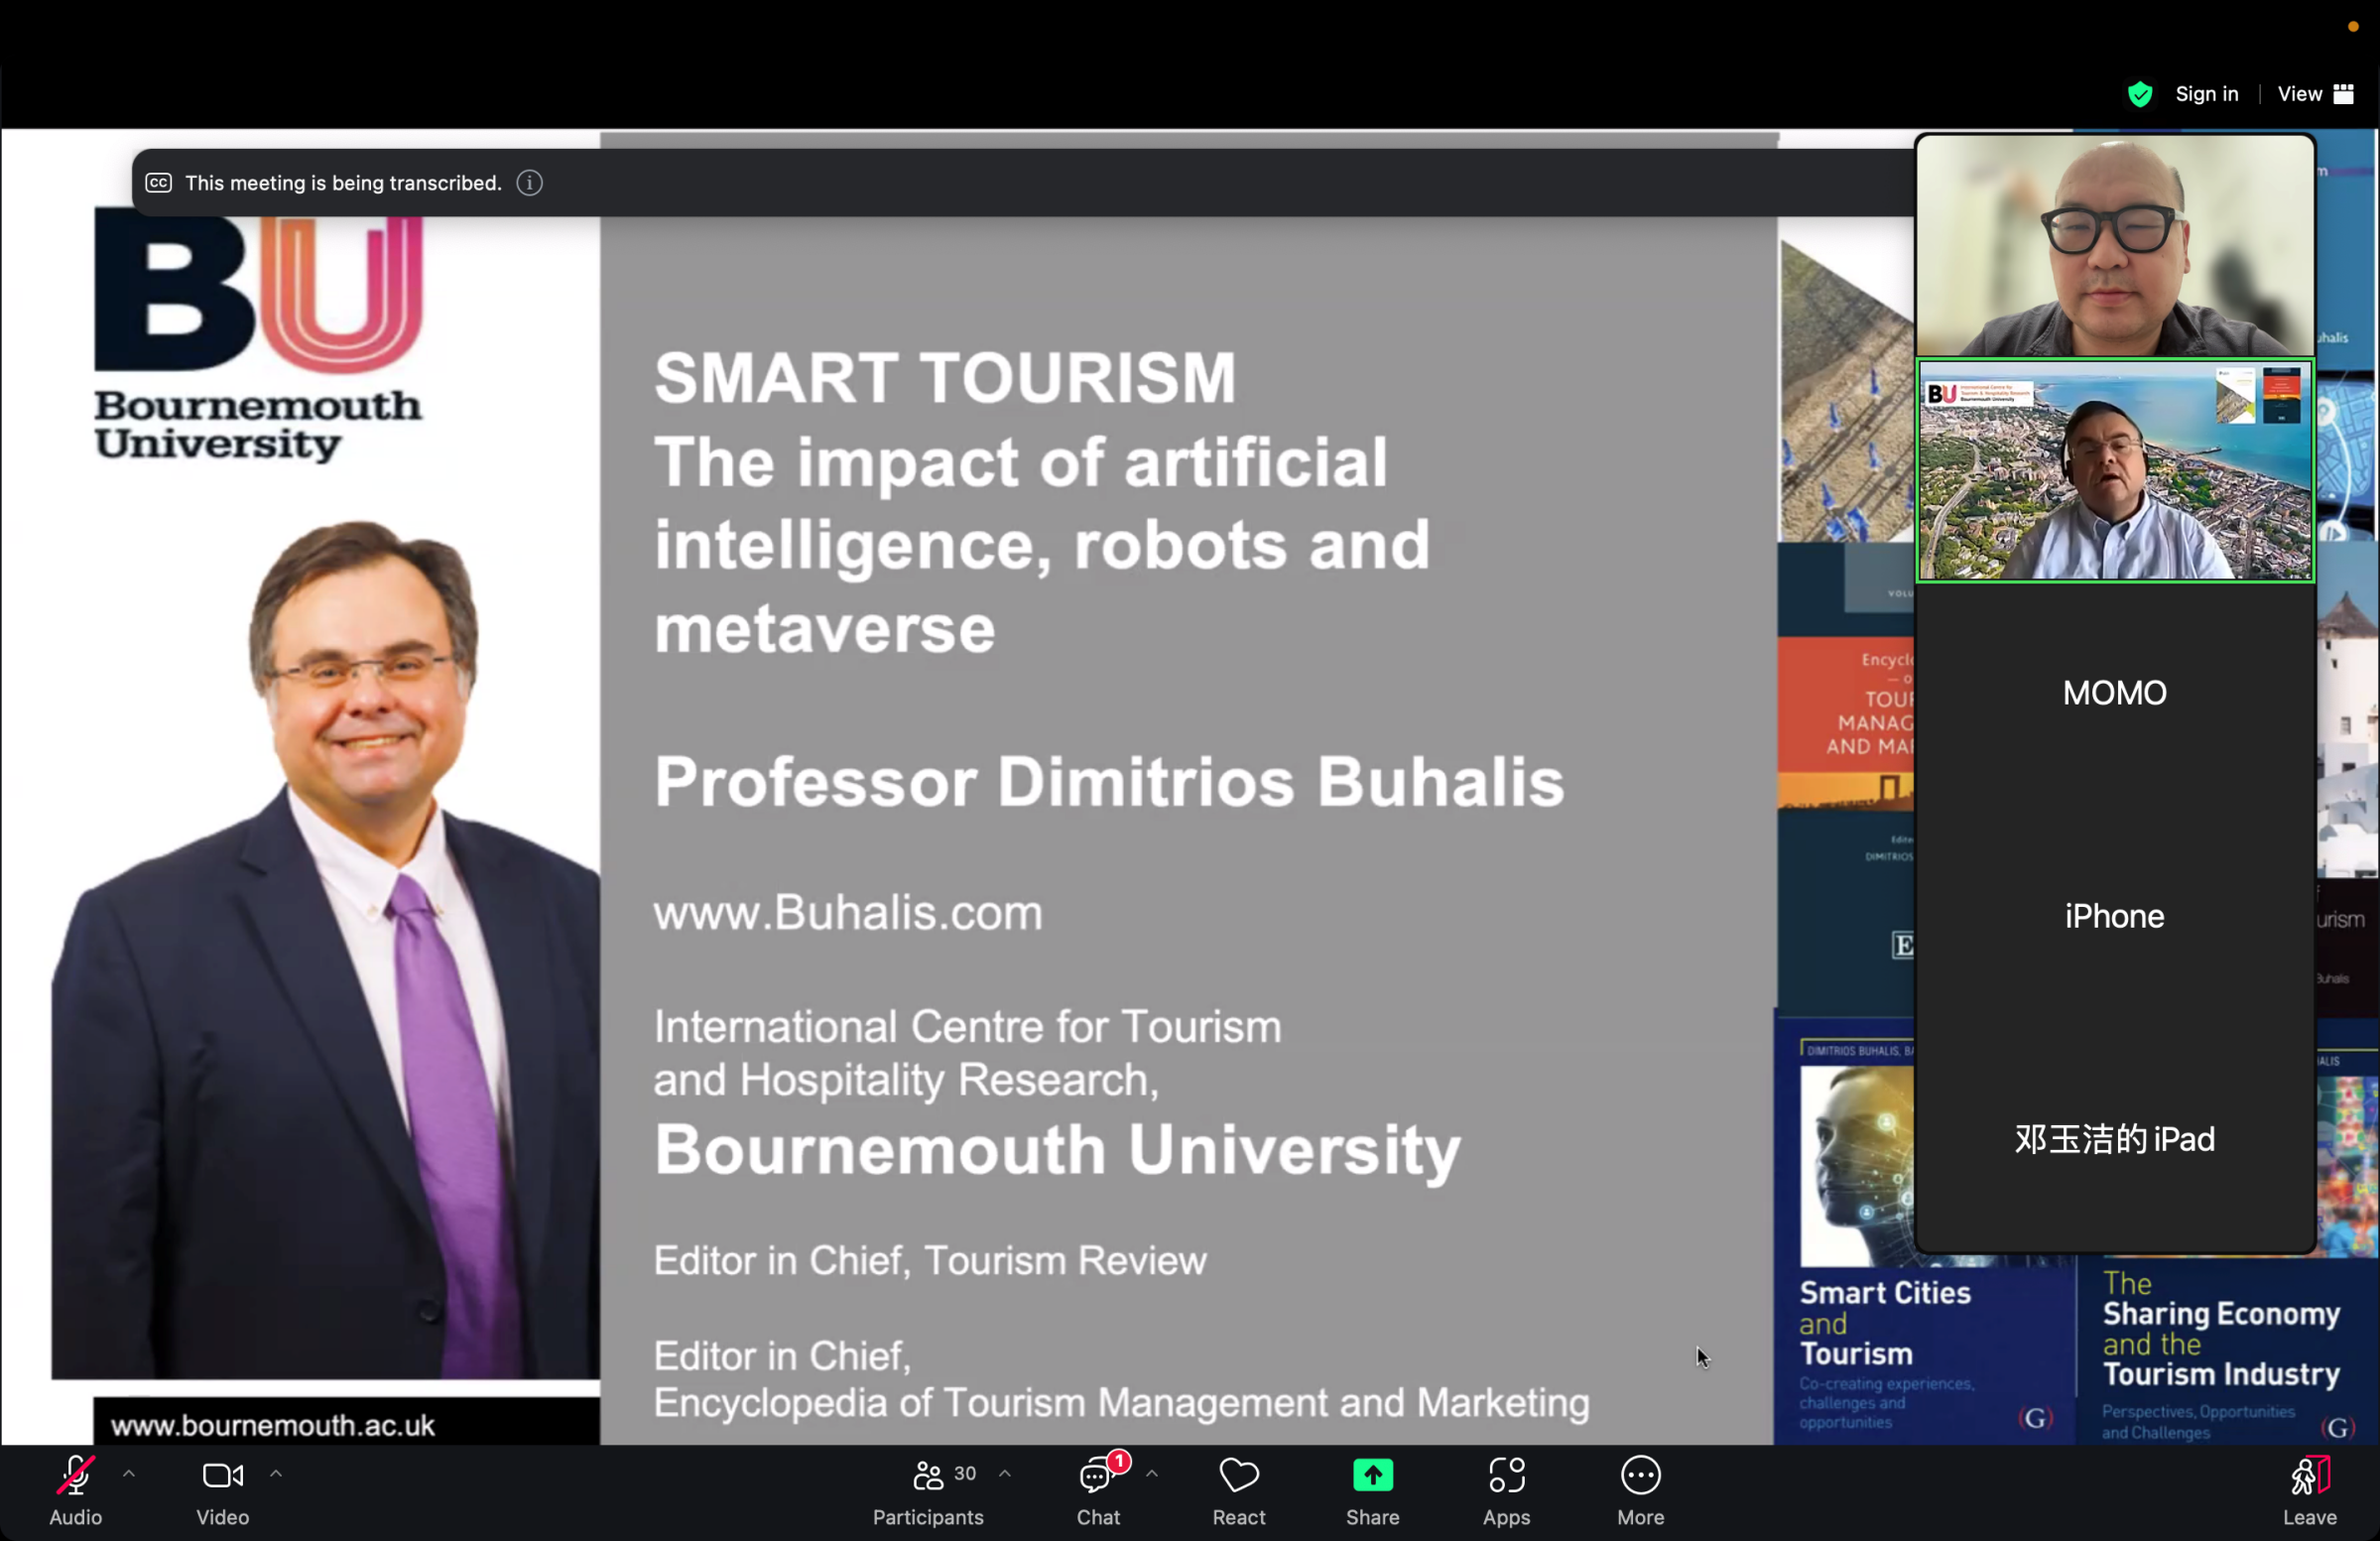The height and width of the screenshot is (1541, 2380).
Task: Click the green Share screen icon
Action: 1372,1476
